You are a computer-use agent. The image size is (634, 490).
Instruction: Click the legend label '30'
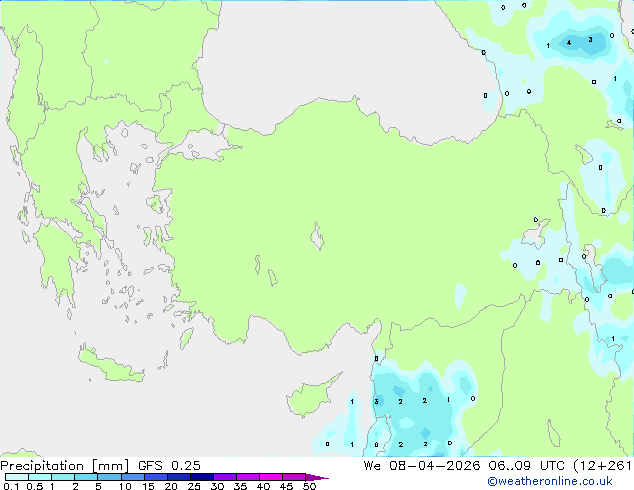(x=217, y=486)
